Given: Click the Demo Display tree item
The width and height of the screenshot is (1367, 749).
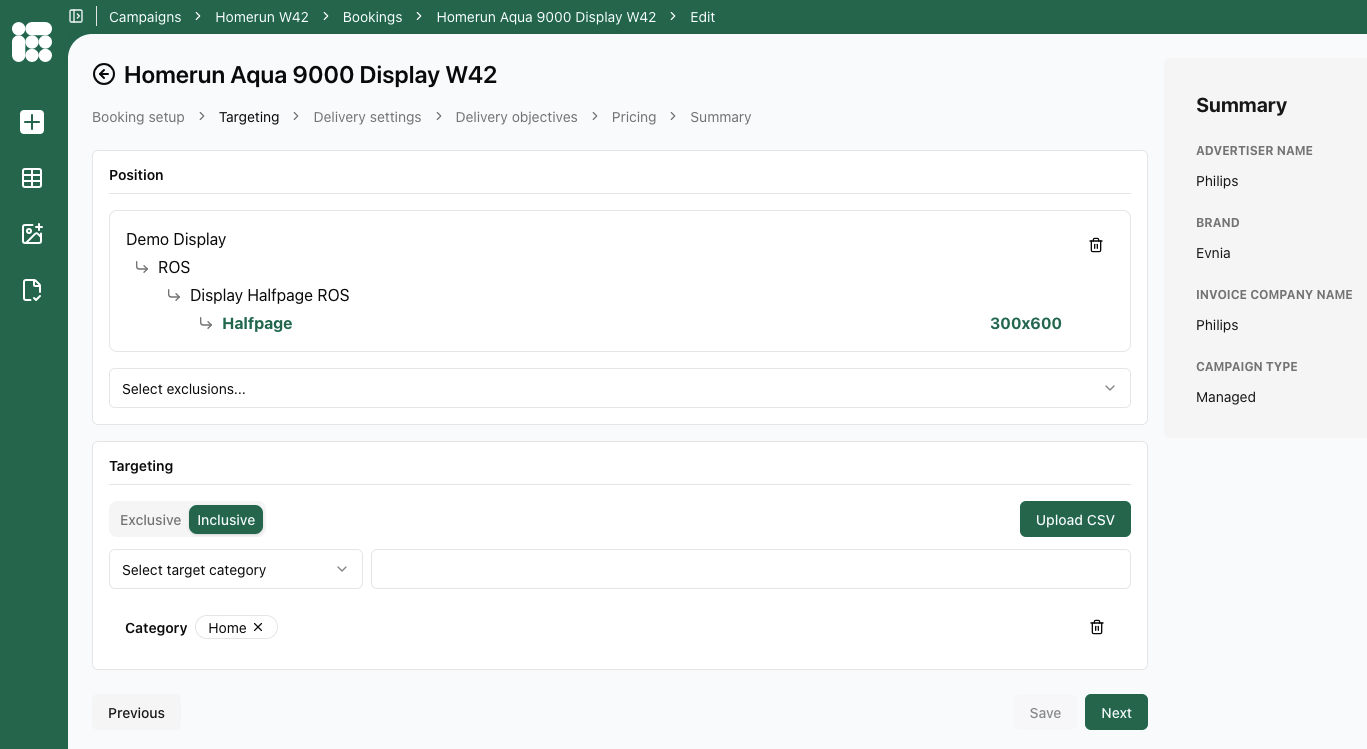Looking at the screenshot, I should pos(176,239).
